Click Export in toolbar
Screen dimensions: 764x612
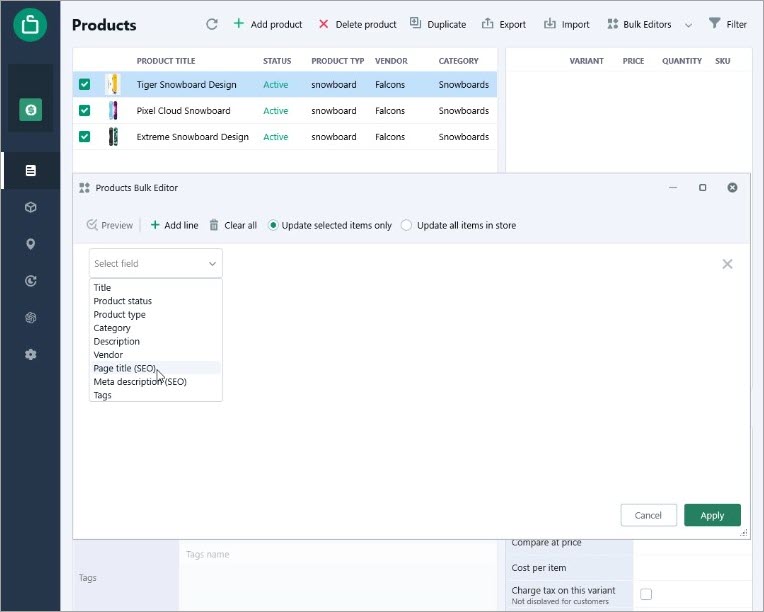[504, 24]
